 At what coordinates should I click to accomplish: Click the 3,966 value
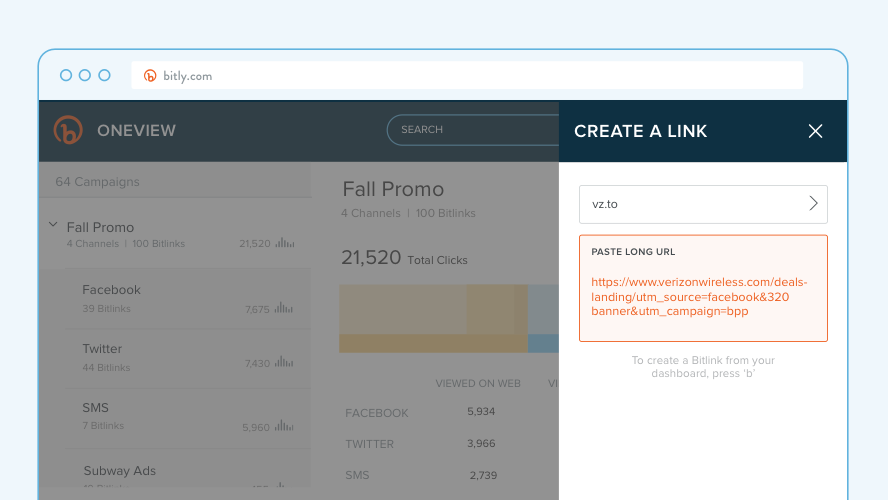coord(481,443)
